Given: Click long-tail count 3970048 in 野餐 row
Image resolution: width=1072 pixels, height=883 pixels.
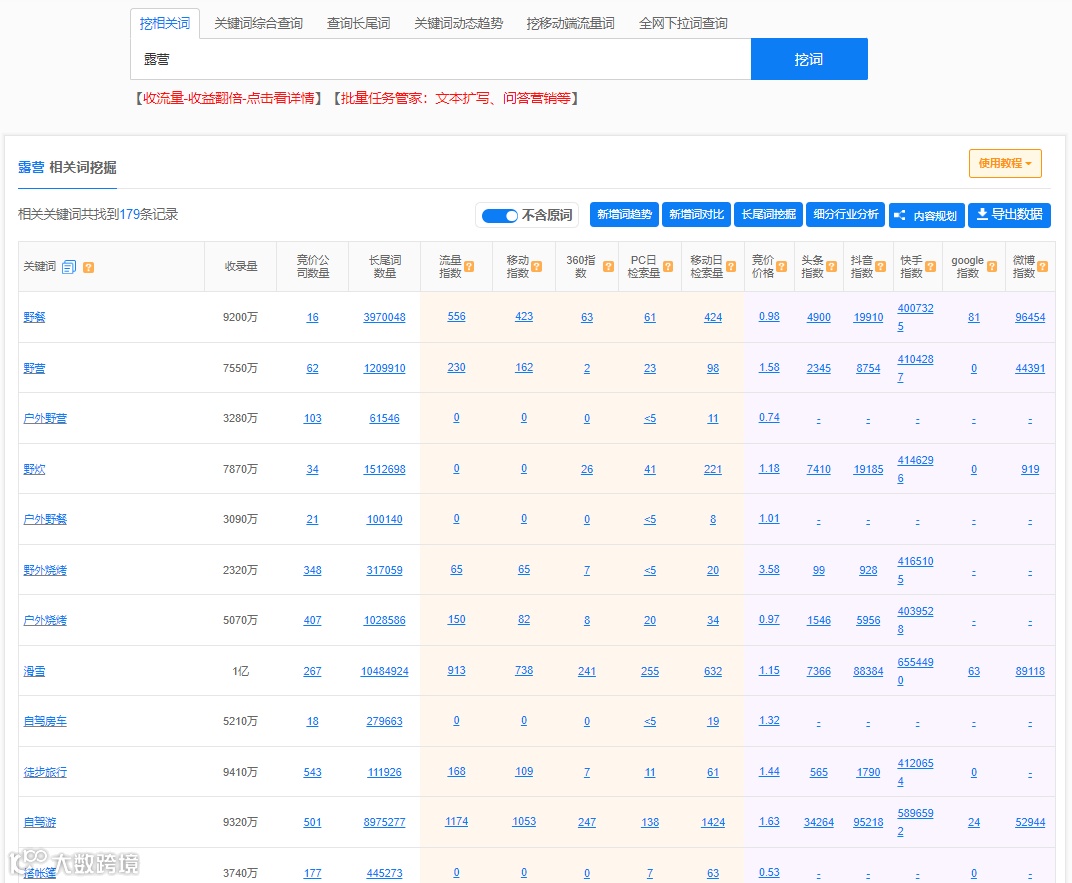Looking at the screenshot, I should (384, 317).
